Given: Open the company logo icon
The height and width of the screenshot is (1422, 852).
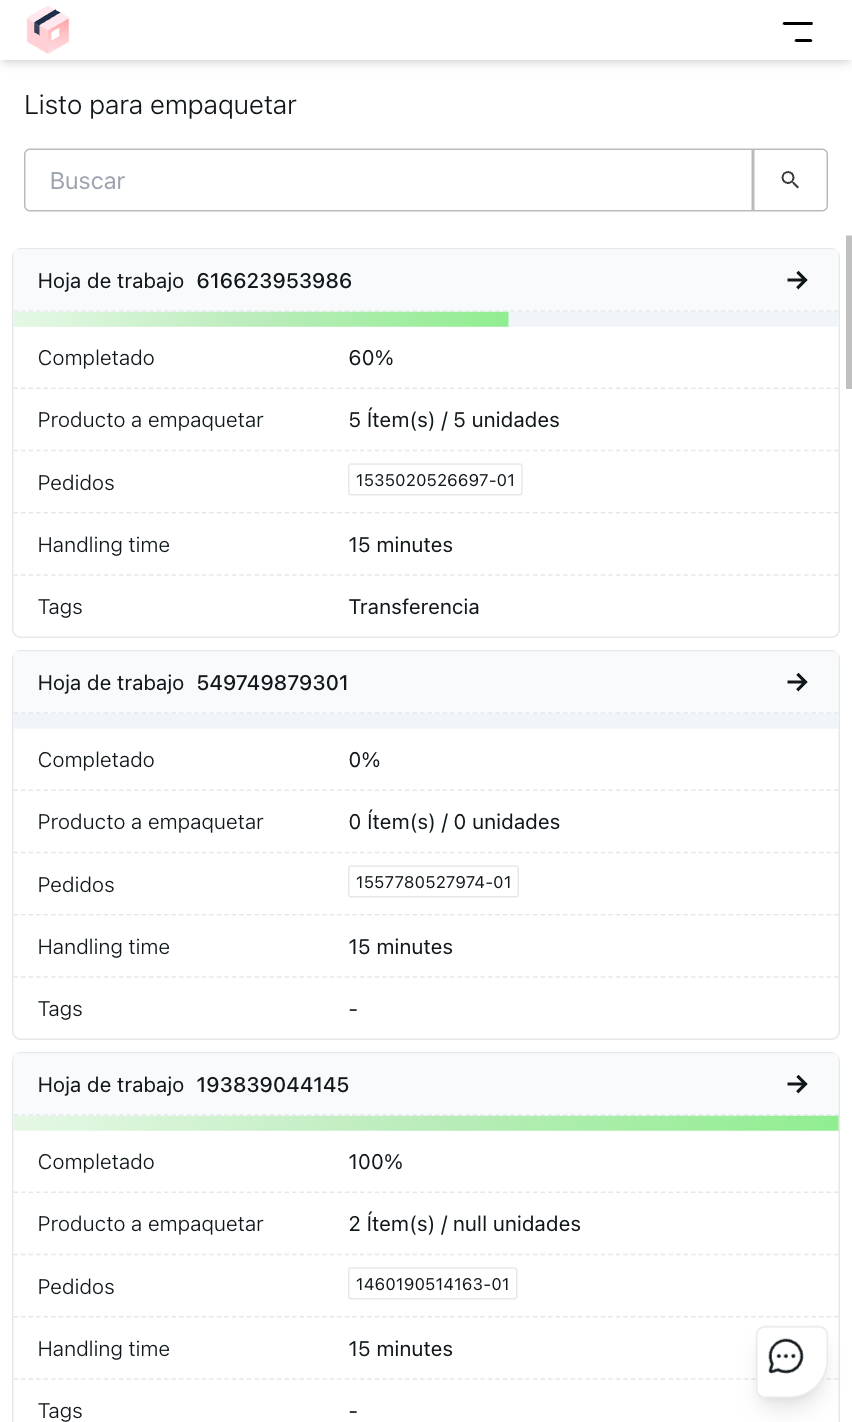Looking at the screenshot, I should point(47,30).
